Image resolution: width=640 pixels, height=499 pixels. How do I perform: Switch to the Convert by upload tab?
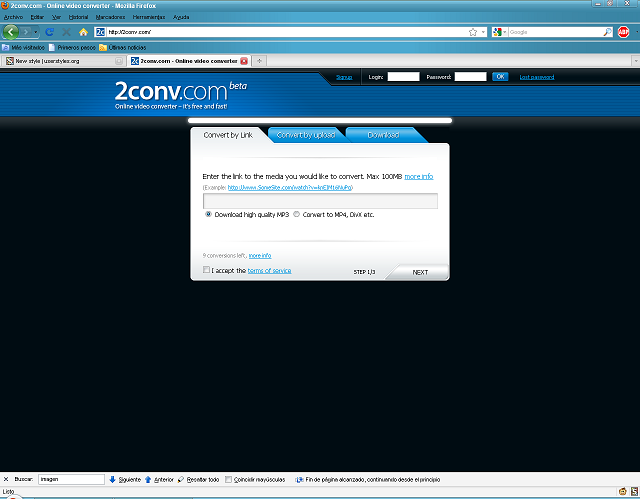pyautogui.click(x=306, y=135)
